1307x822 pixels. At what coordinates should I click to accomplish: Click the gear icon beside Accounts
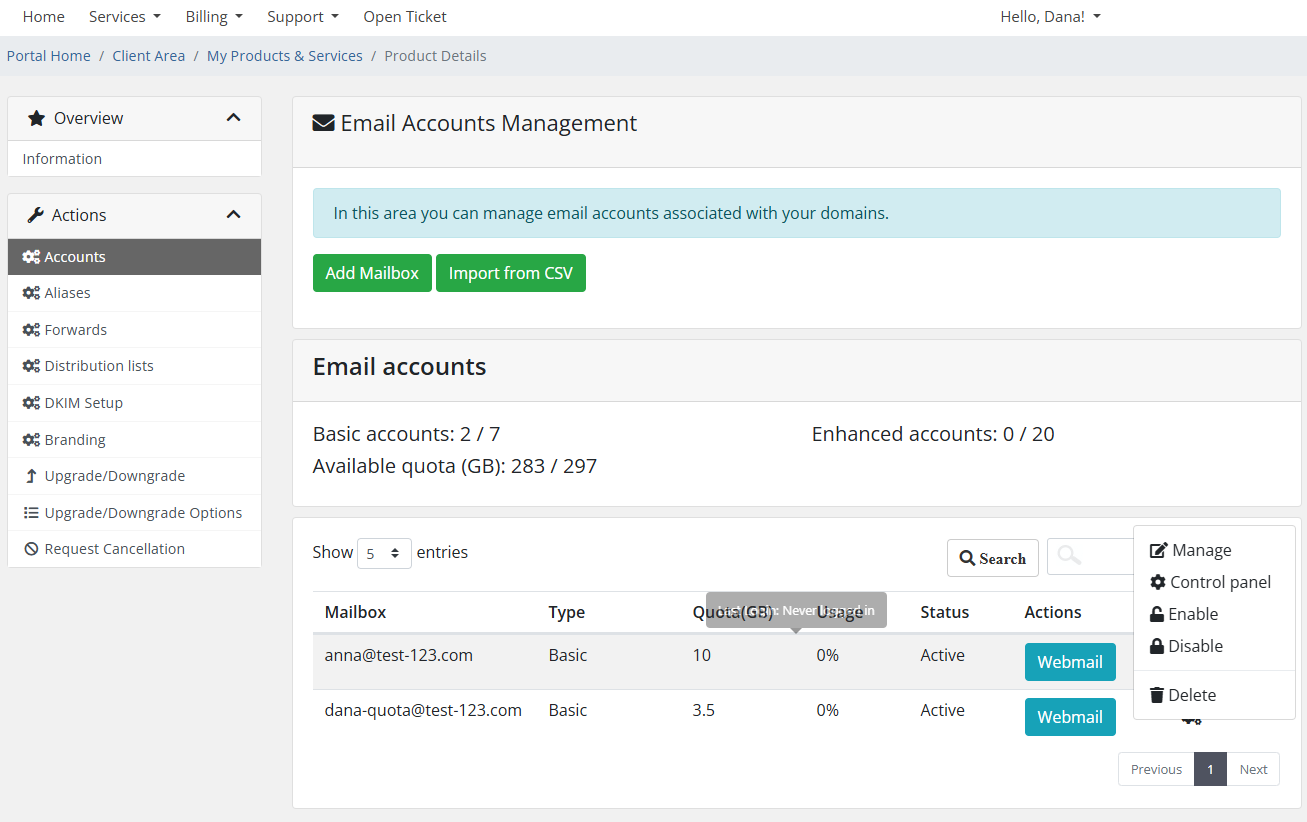coord(31,257)
